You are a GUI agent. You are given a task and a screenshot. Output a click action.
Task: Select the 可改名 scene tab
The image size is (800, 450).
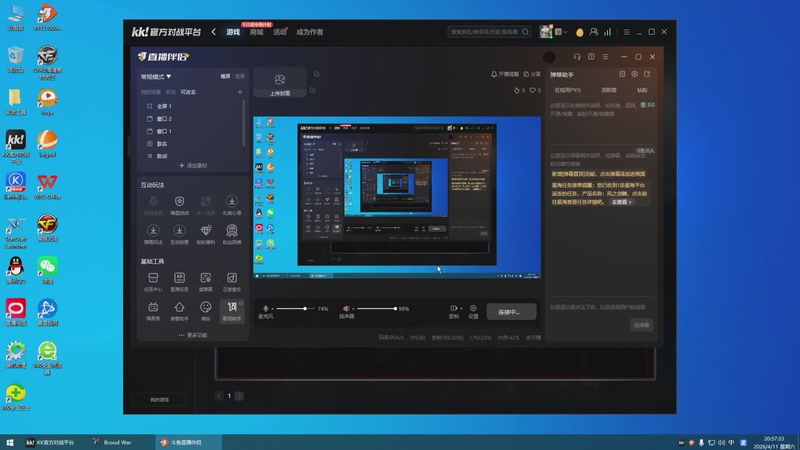[188, 92]
